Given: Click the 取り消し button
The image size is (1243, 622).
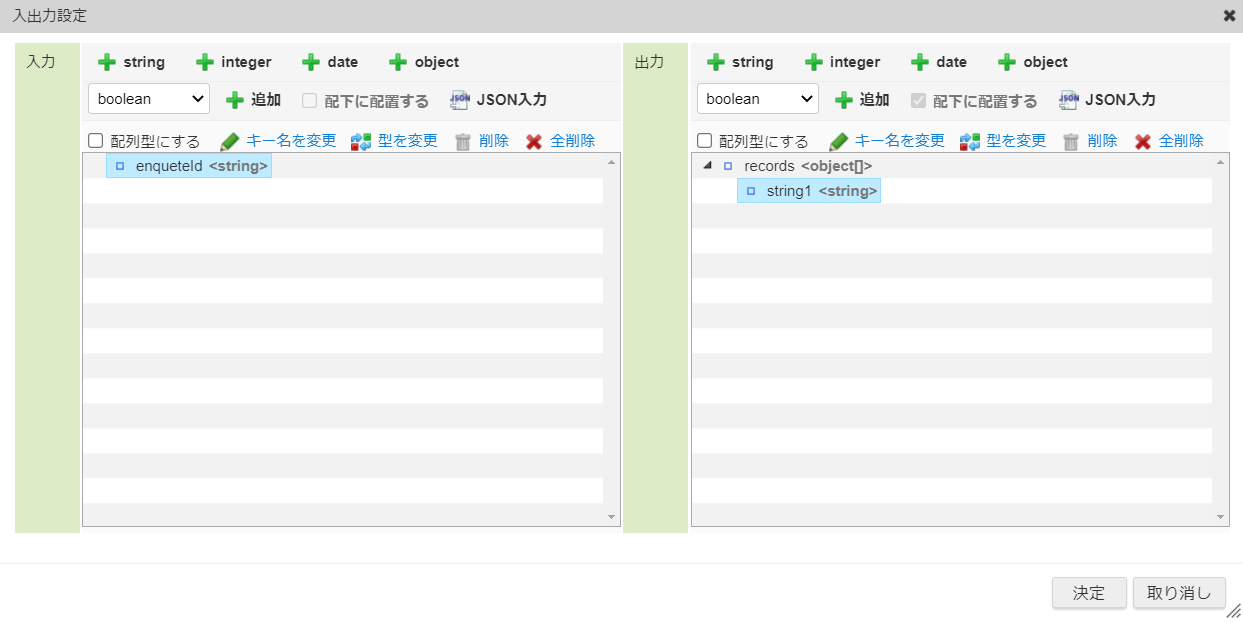Looking at the screenshot, I should (1179, 593).
